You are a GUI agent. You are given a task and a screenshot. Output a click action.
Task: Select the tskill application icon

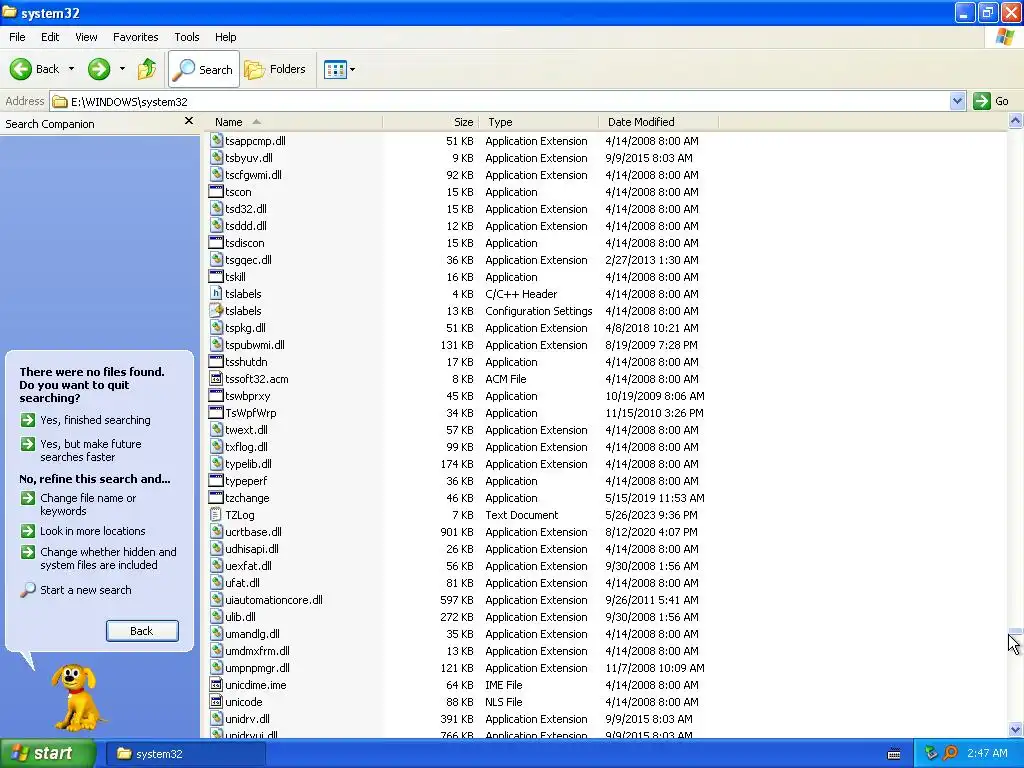(216, 276)
